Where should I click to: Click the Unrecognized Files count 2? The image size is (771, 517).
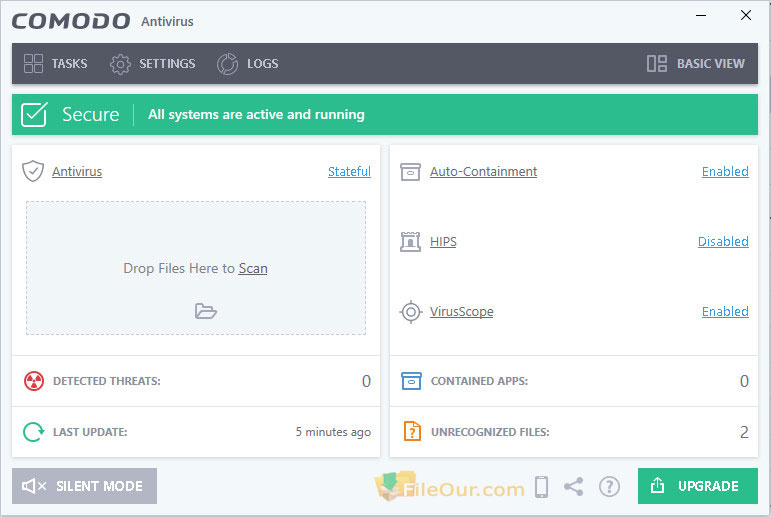[744, 432]
